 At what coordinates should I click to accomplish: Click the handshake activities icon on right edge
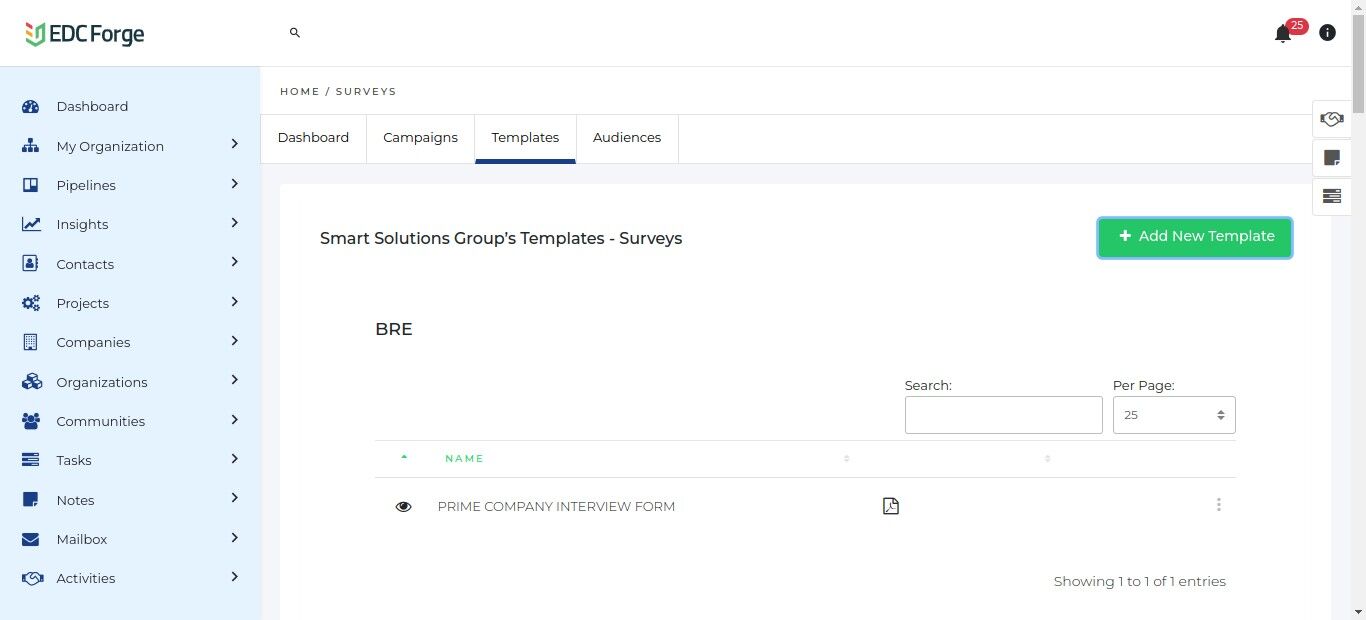(x=1332, y=119)
